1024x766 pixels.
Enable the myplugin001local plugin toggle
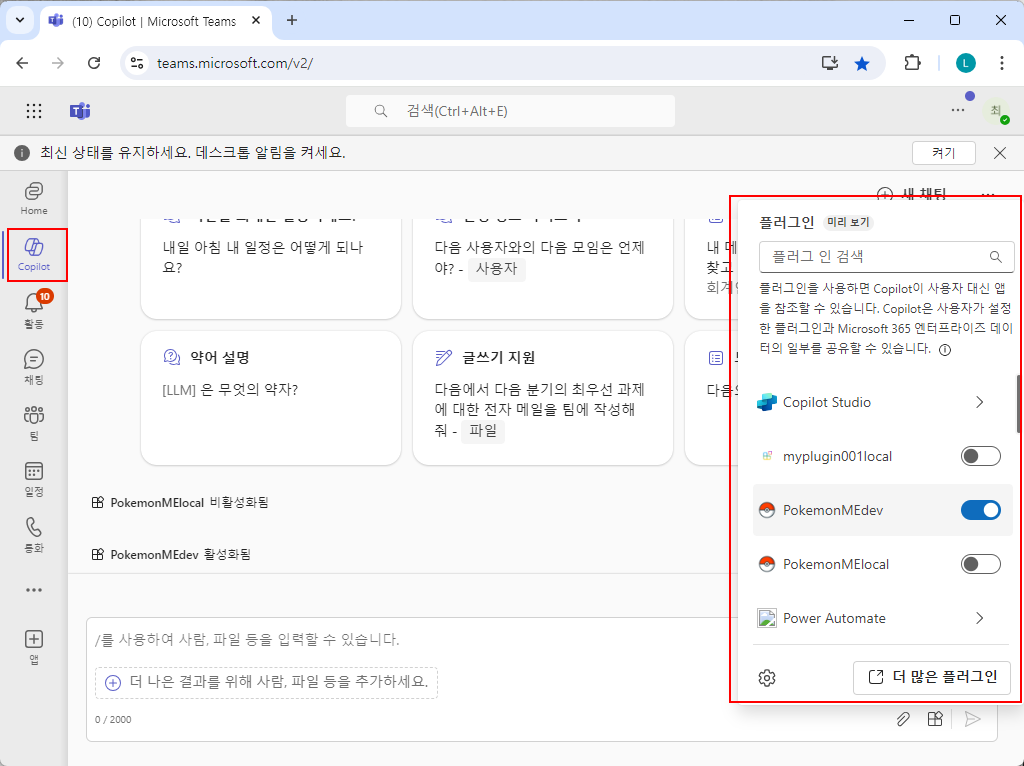pos(981,456)
